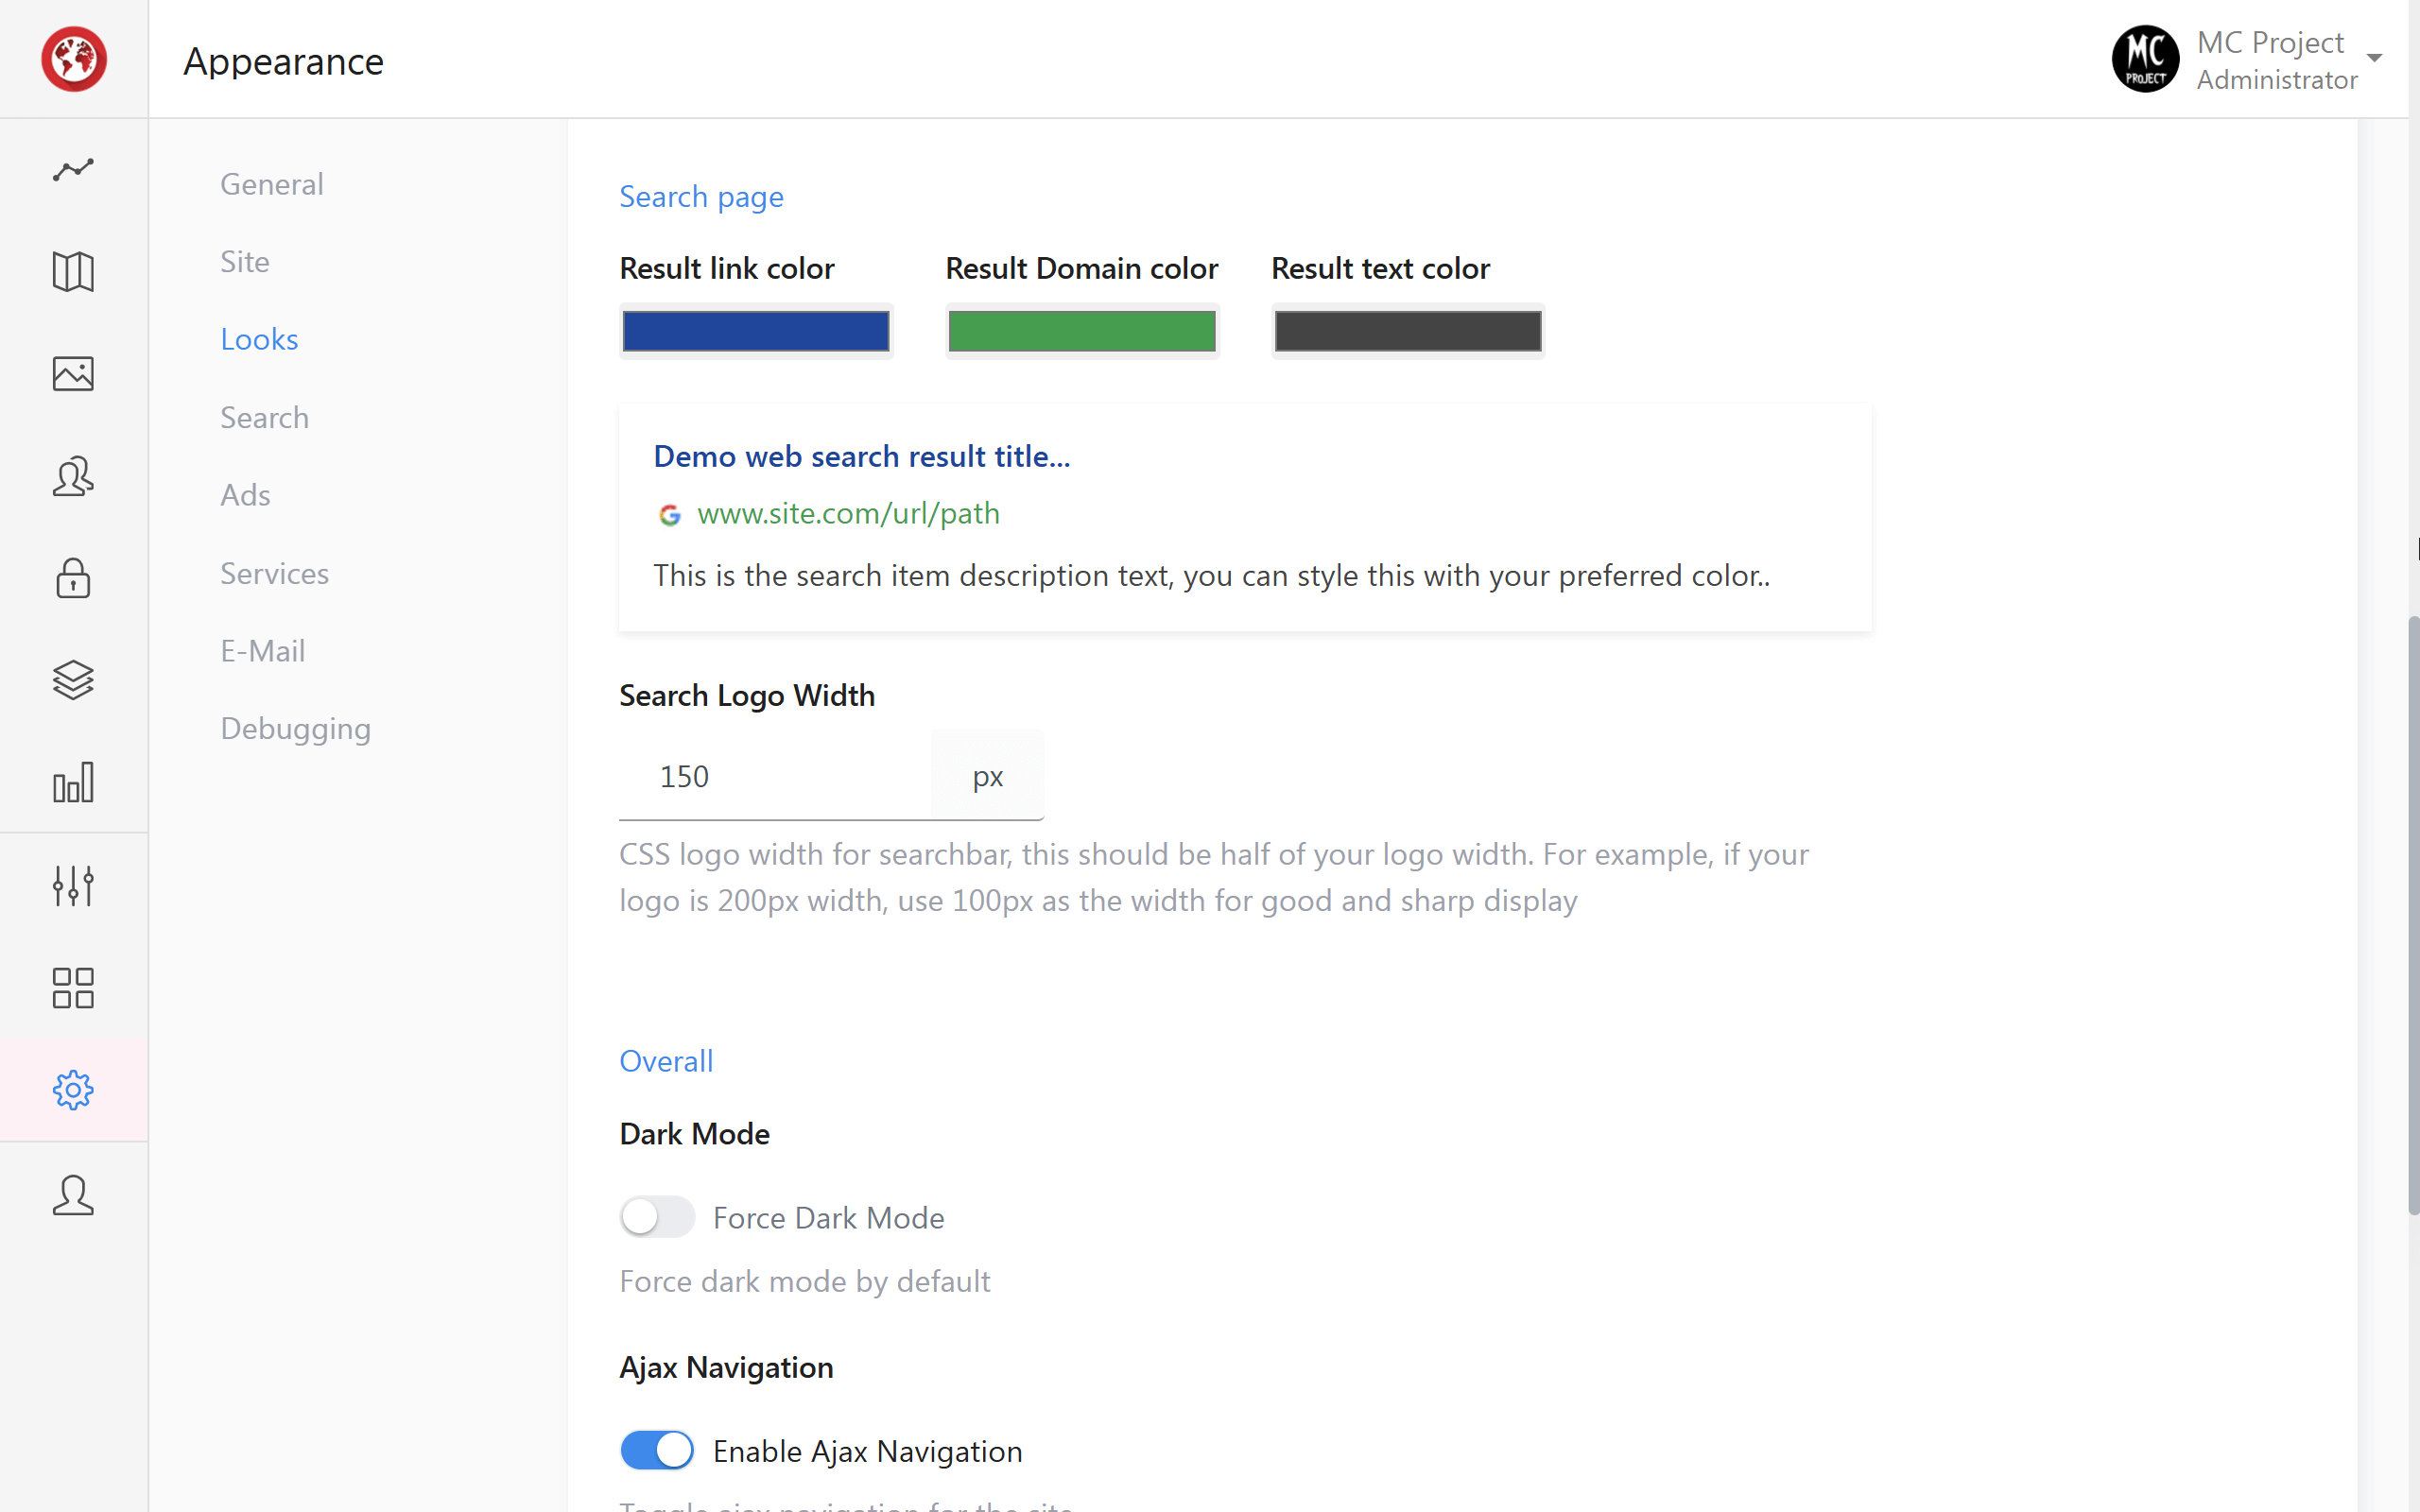Disable the Enable Ajax Navigation switch
The image size is (2420, 1512).
click(657, 1450)
